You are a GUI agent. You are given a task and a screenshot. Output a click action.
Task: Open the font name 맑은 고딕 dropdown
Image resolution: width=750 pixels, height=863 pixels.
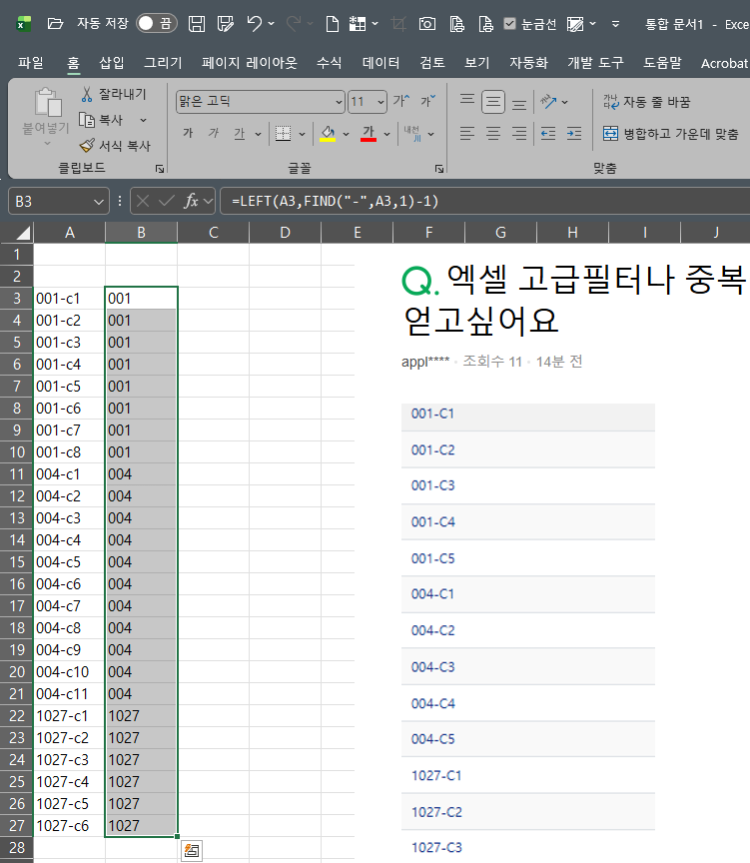pos(339,101)
